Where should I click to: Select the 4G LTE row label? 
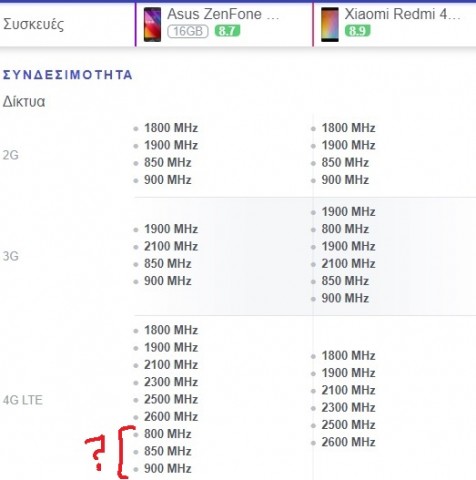pyautogui.click(x=23, y=400)
